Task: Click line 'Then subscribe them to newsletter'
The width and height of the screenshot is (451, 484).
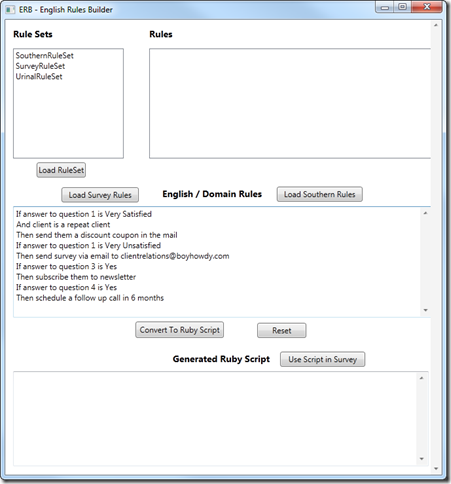Action: pyautogui.click(x=76, y=277)
